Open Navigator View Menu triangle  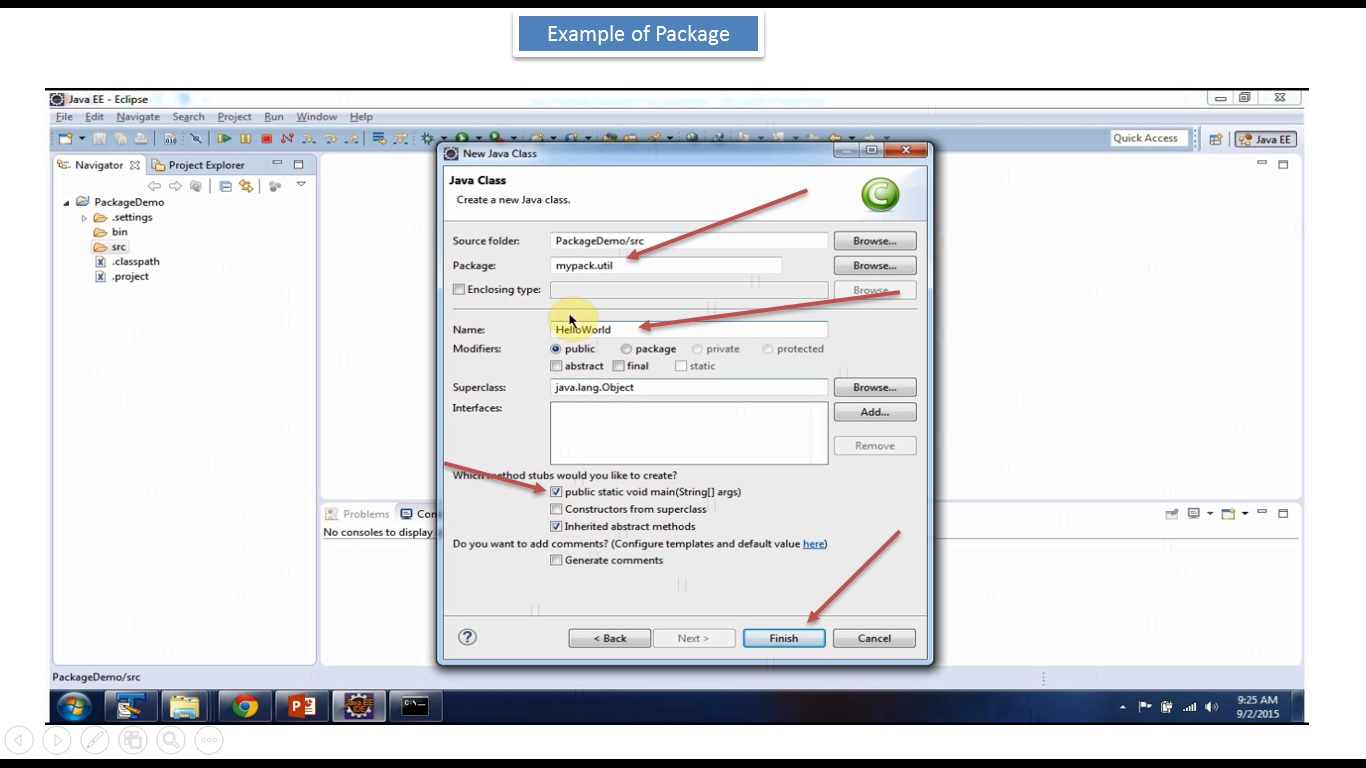[x=301, y=185]
